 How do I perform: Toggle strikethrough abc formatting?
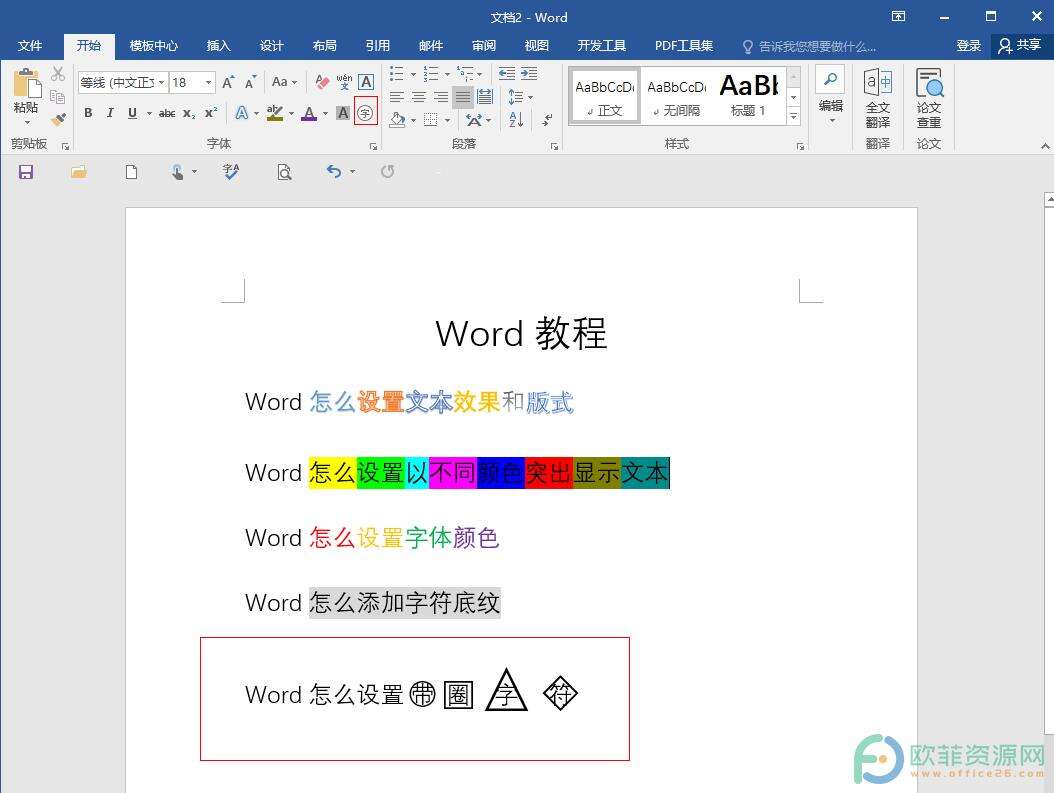point(167,114)
